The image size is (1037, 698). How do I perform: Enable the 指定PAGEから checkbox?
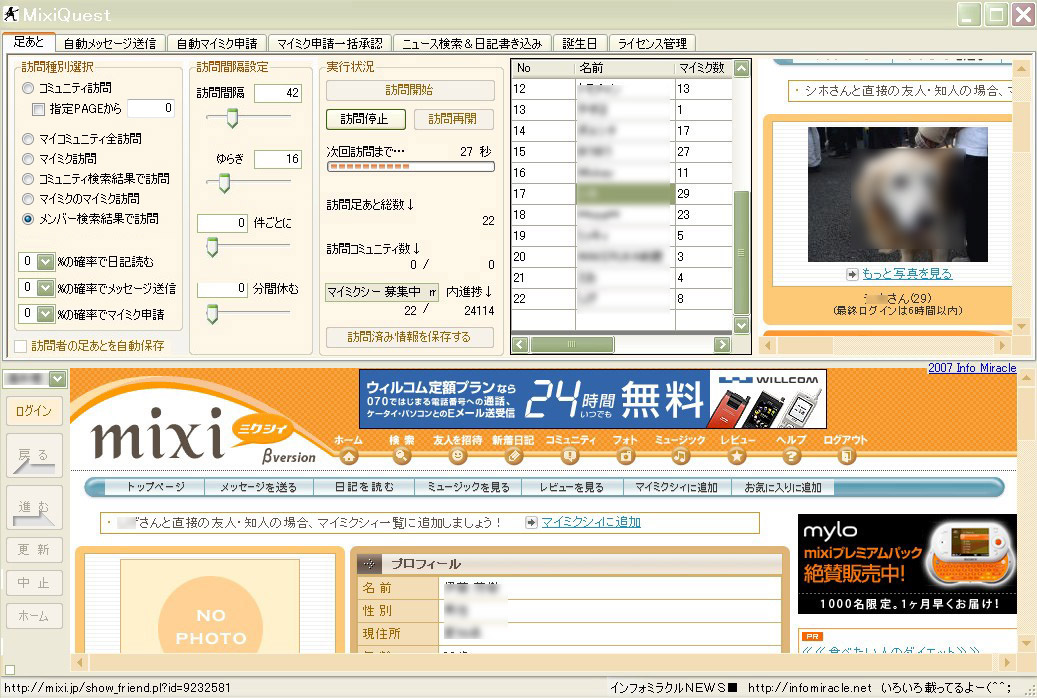(x=38, y=109)
